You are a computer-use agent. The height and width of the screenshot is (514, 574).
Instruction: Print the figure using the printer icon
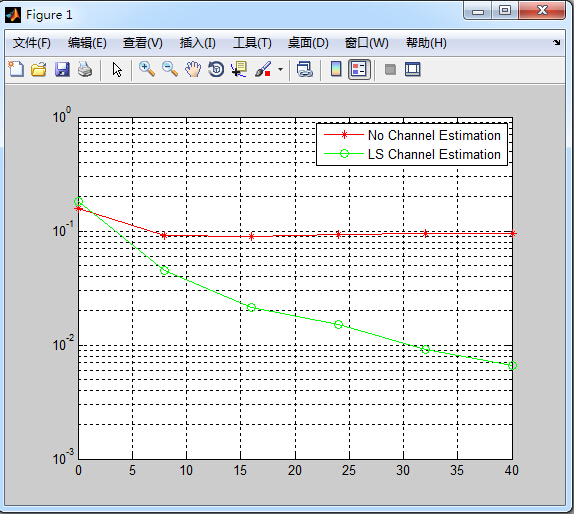click(x=85, y=69)
